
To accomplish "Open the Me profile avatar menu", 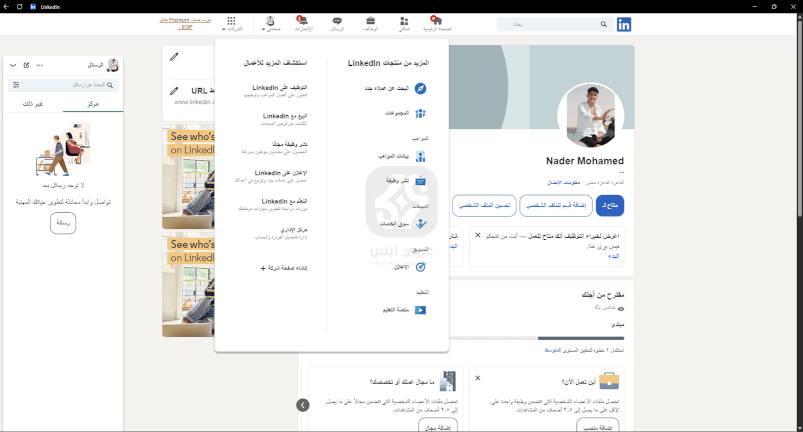I will point(271,23).
